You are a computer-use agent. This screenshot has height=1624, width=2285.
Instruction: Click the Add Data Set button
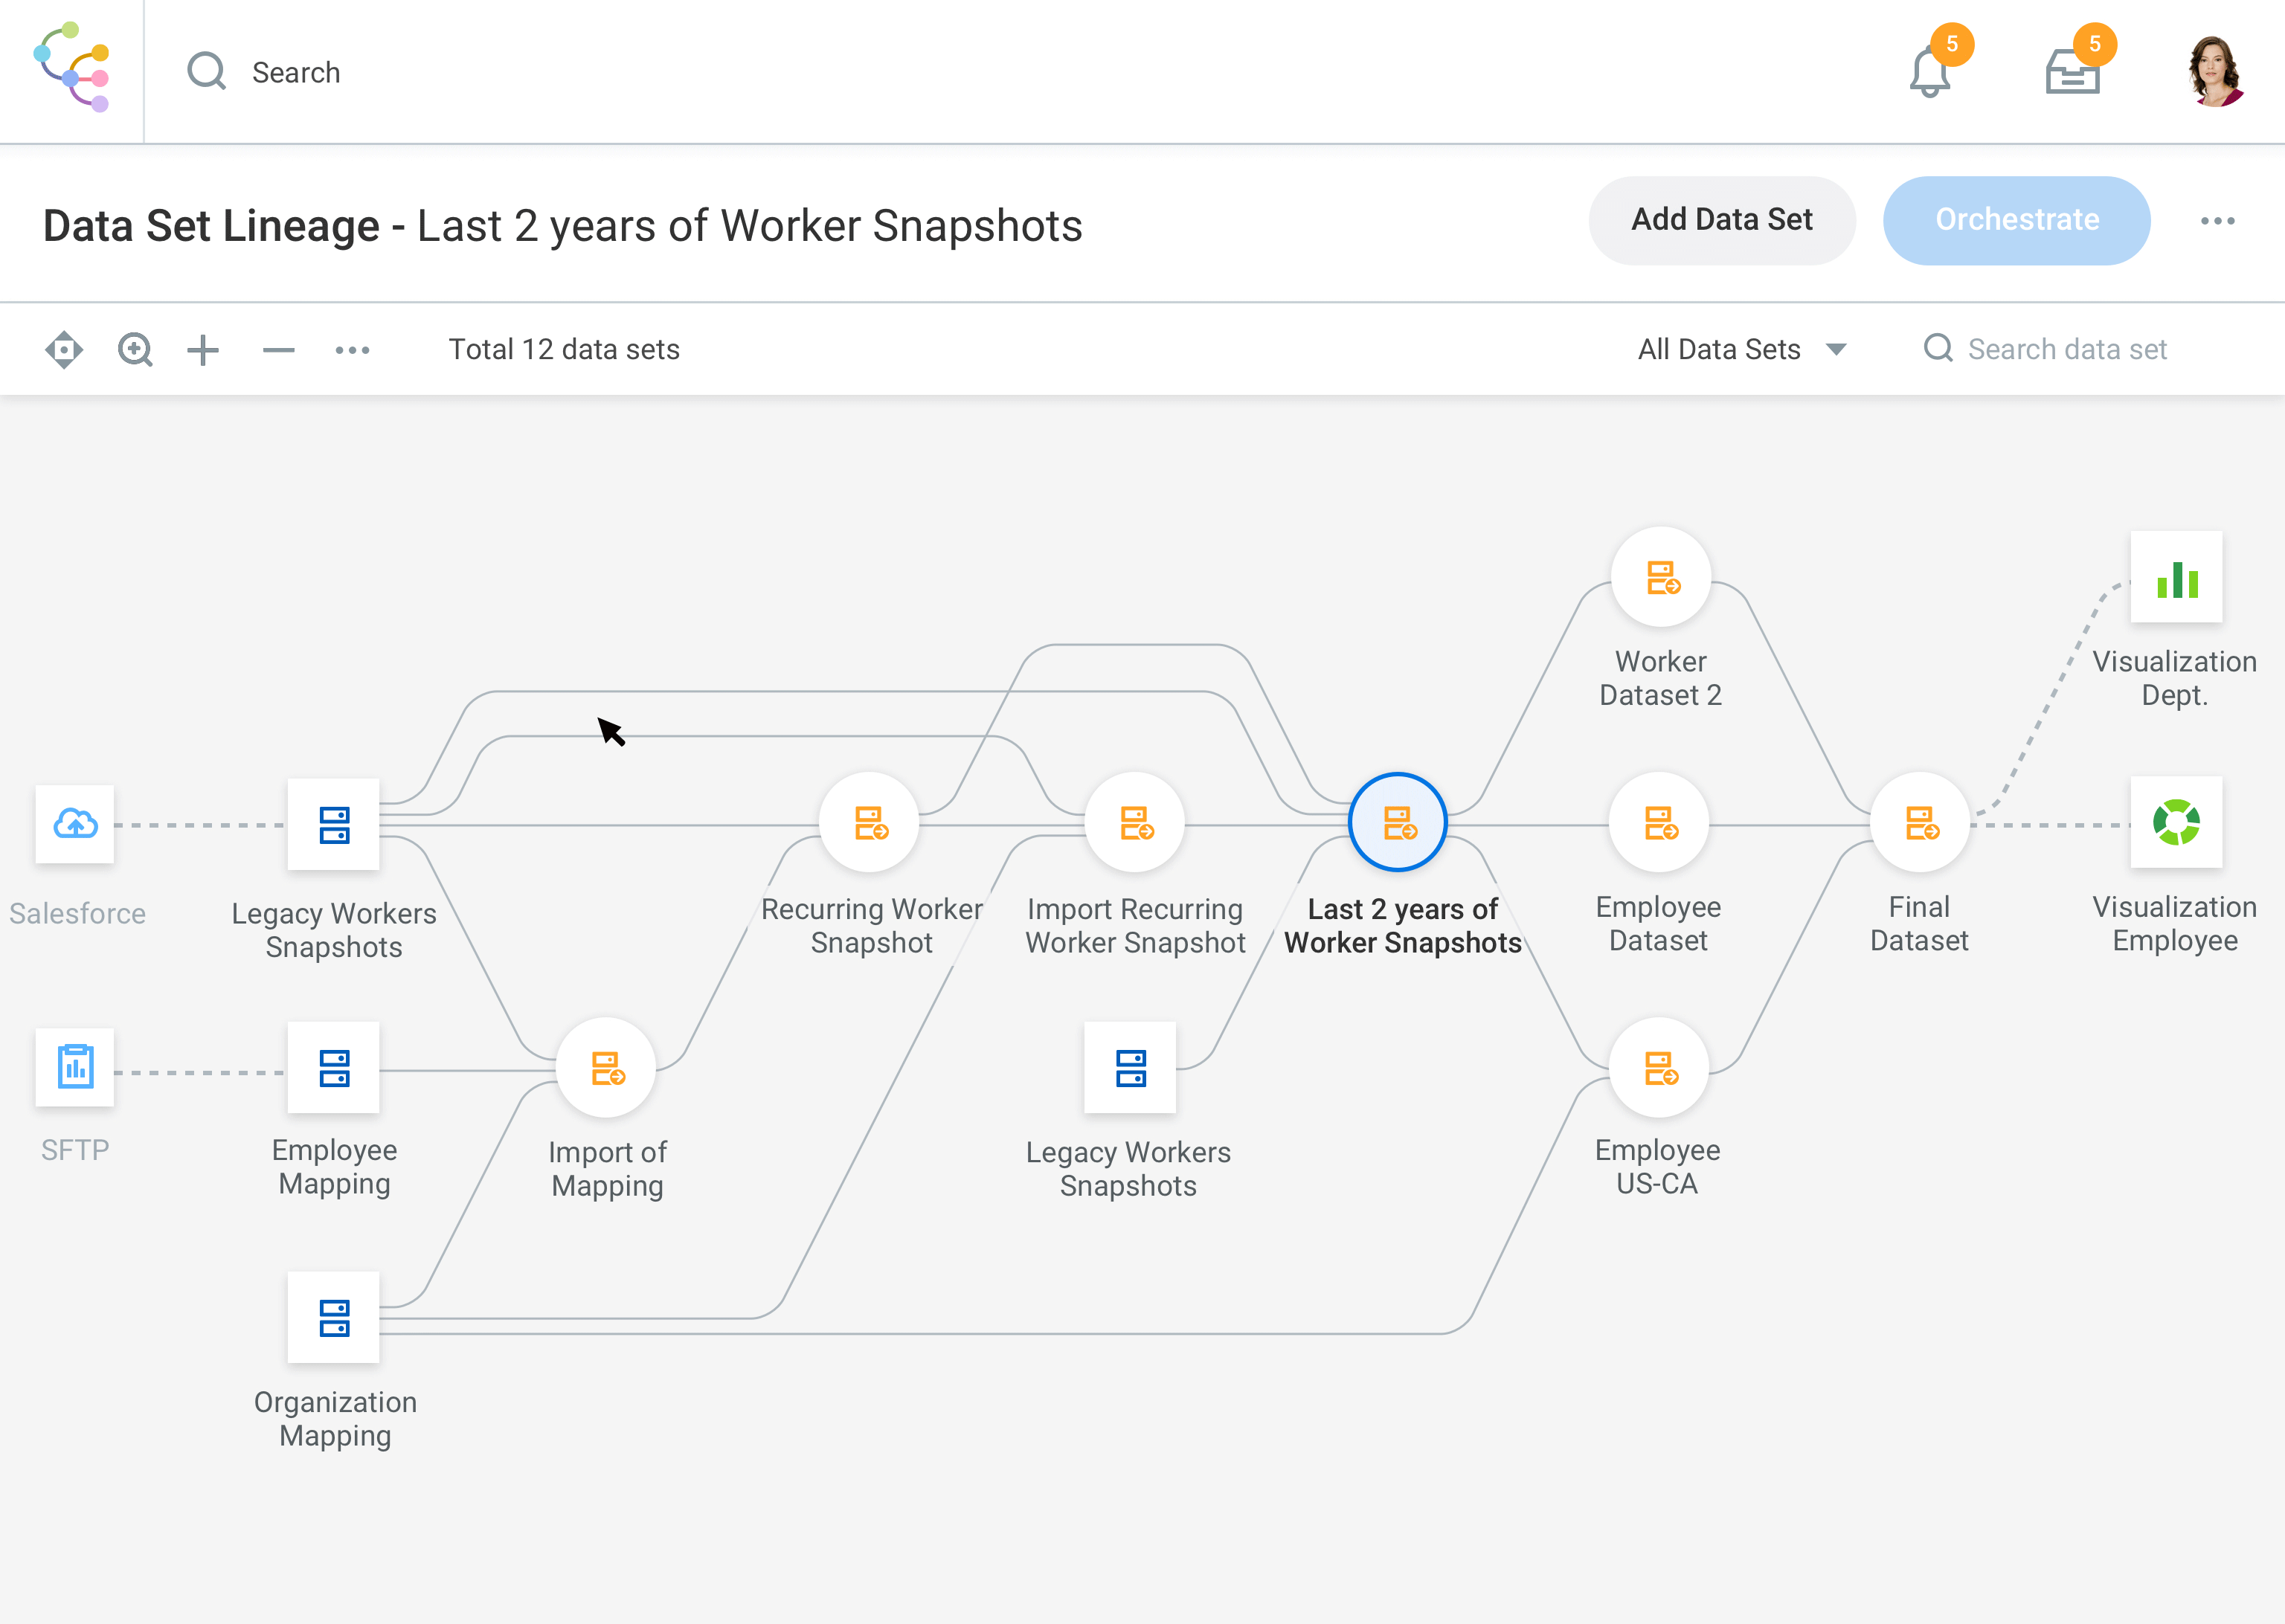1721,220
